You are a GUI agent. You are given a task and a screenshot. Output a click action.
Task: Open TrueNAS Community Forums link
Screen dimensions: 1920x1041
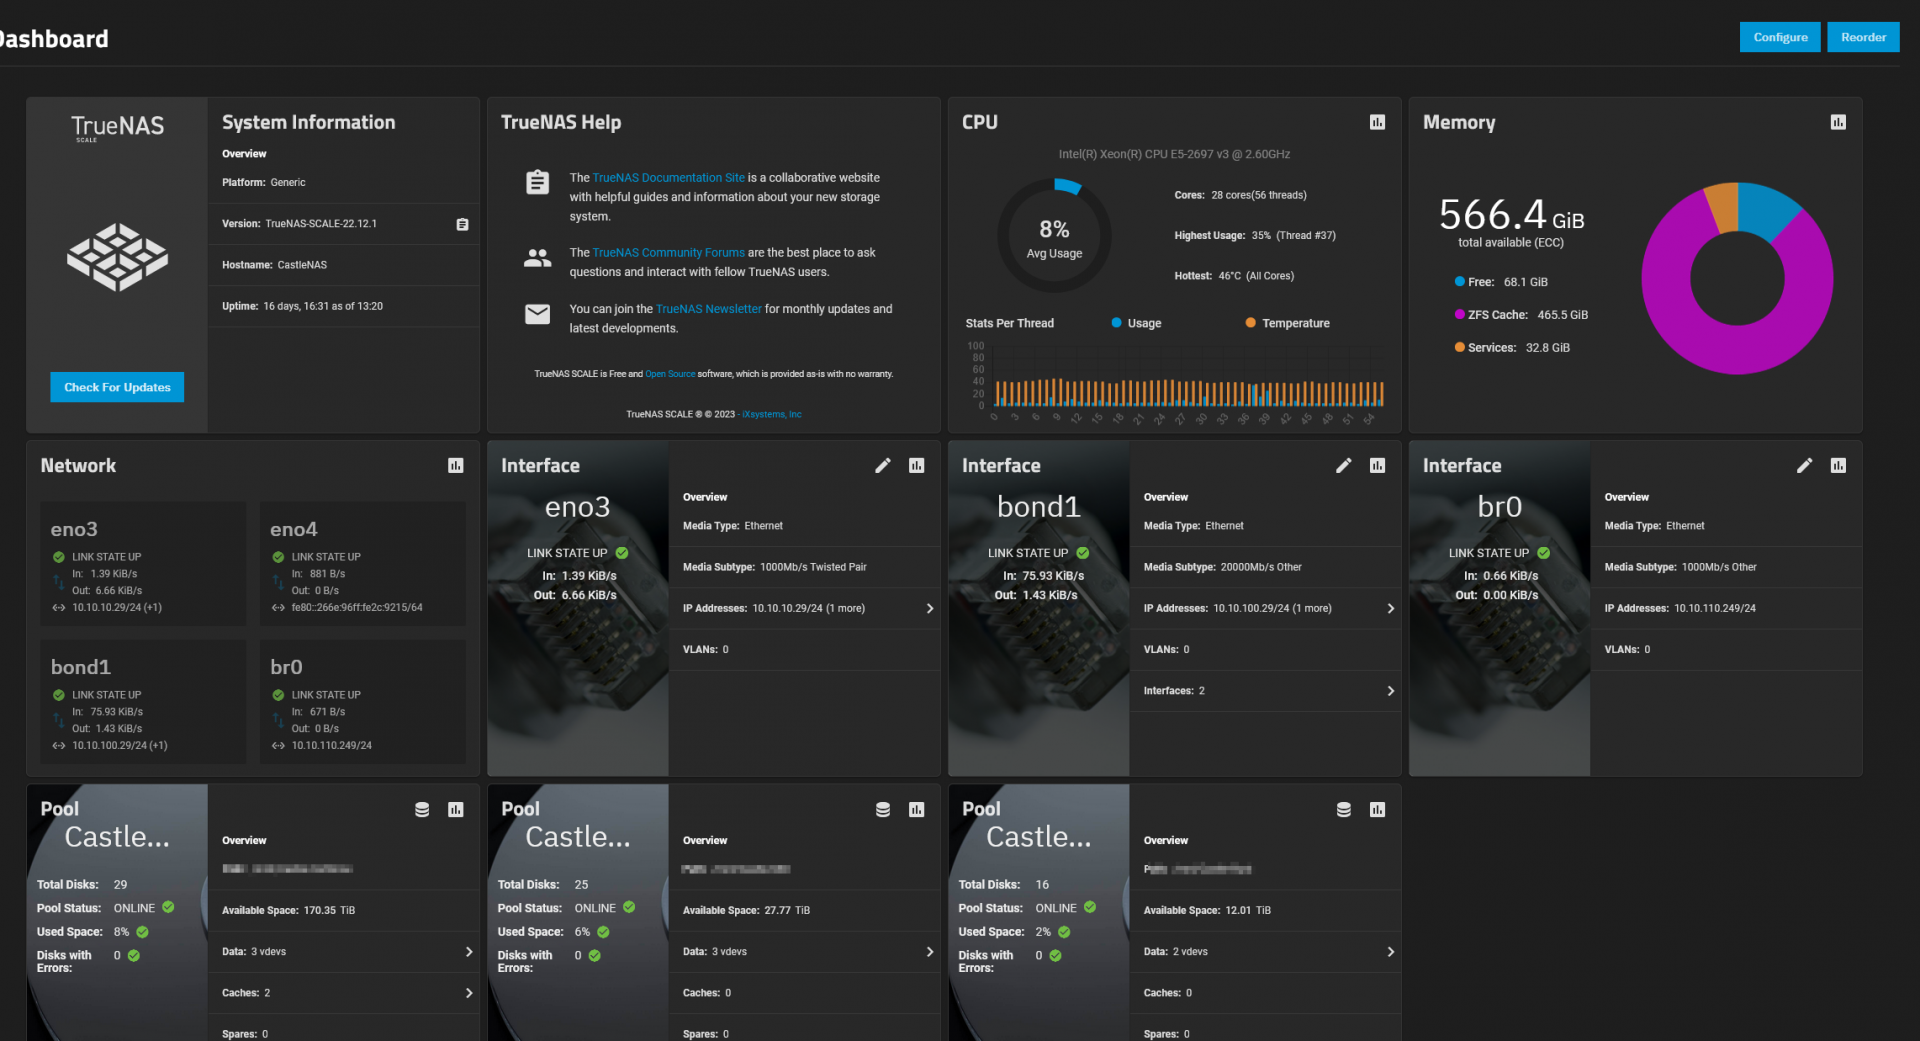pos(668,253)
